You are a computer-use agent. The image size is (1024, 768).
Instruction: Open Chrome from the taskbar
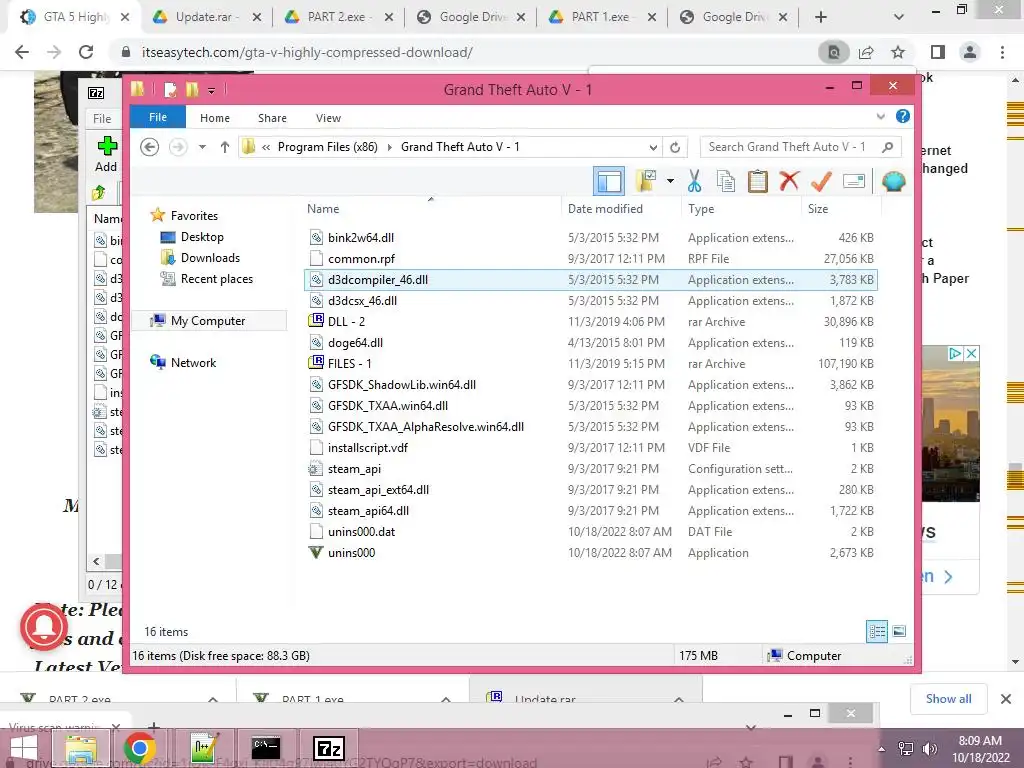click(x=139, y=748)
